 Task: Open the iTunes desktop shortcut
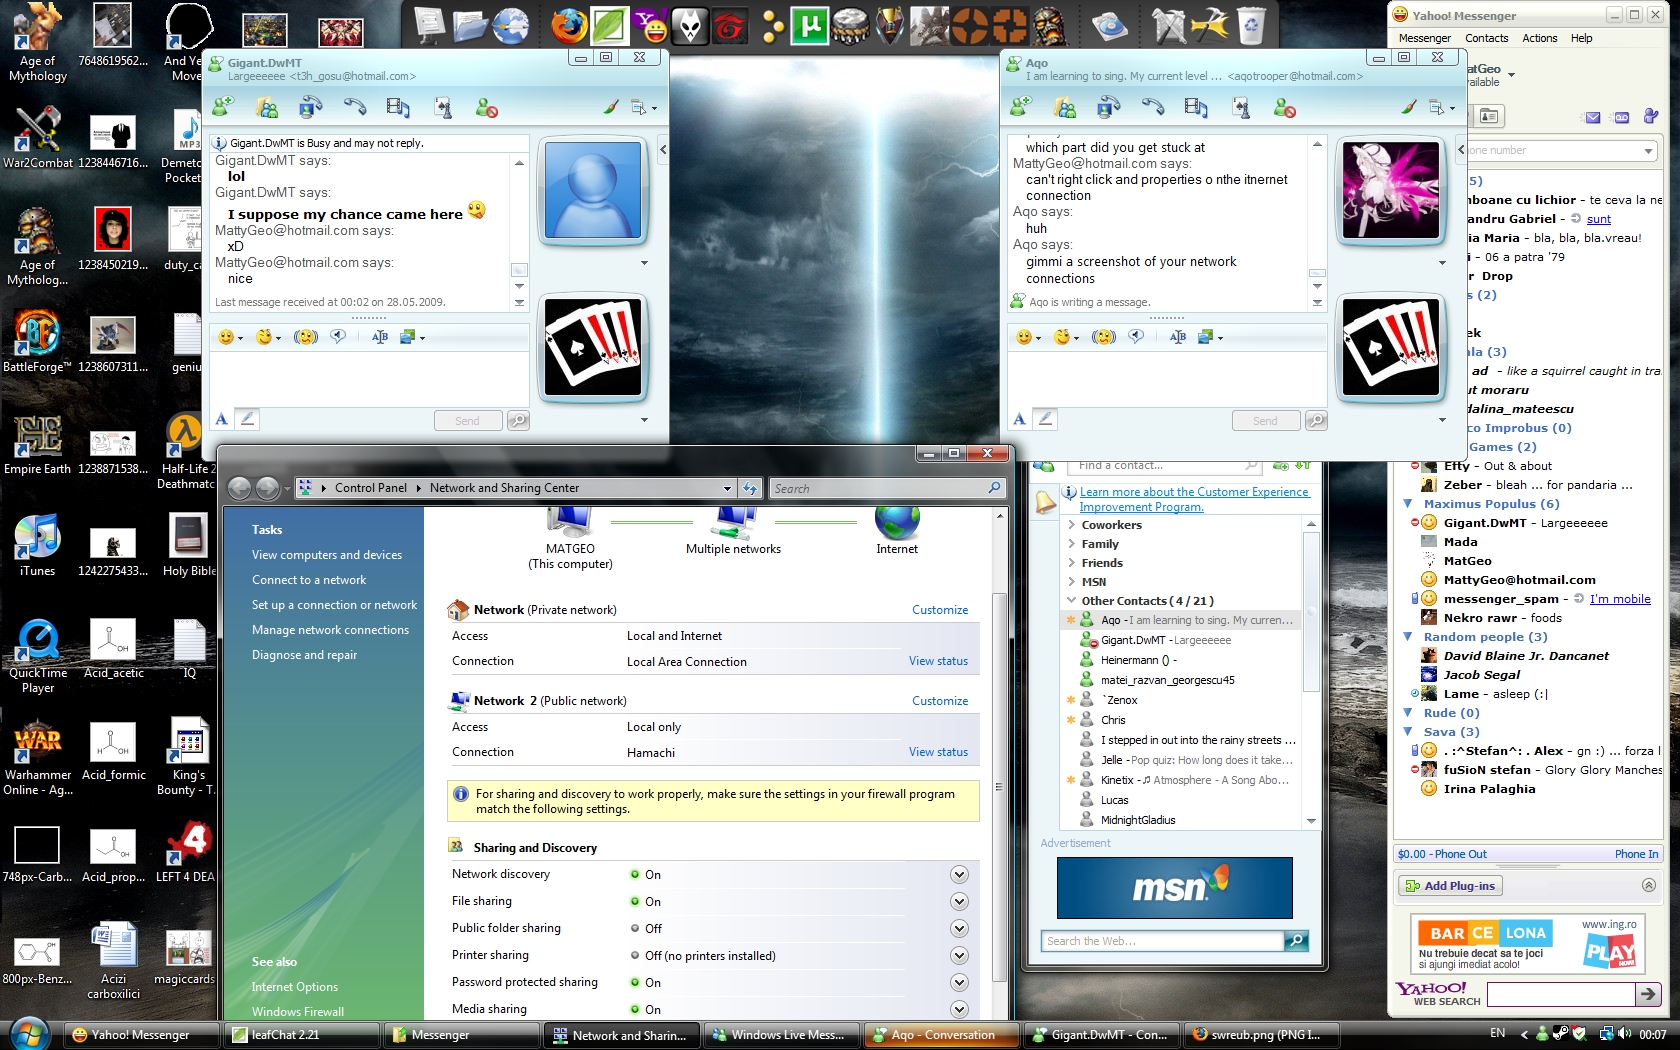(37, 545)
